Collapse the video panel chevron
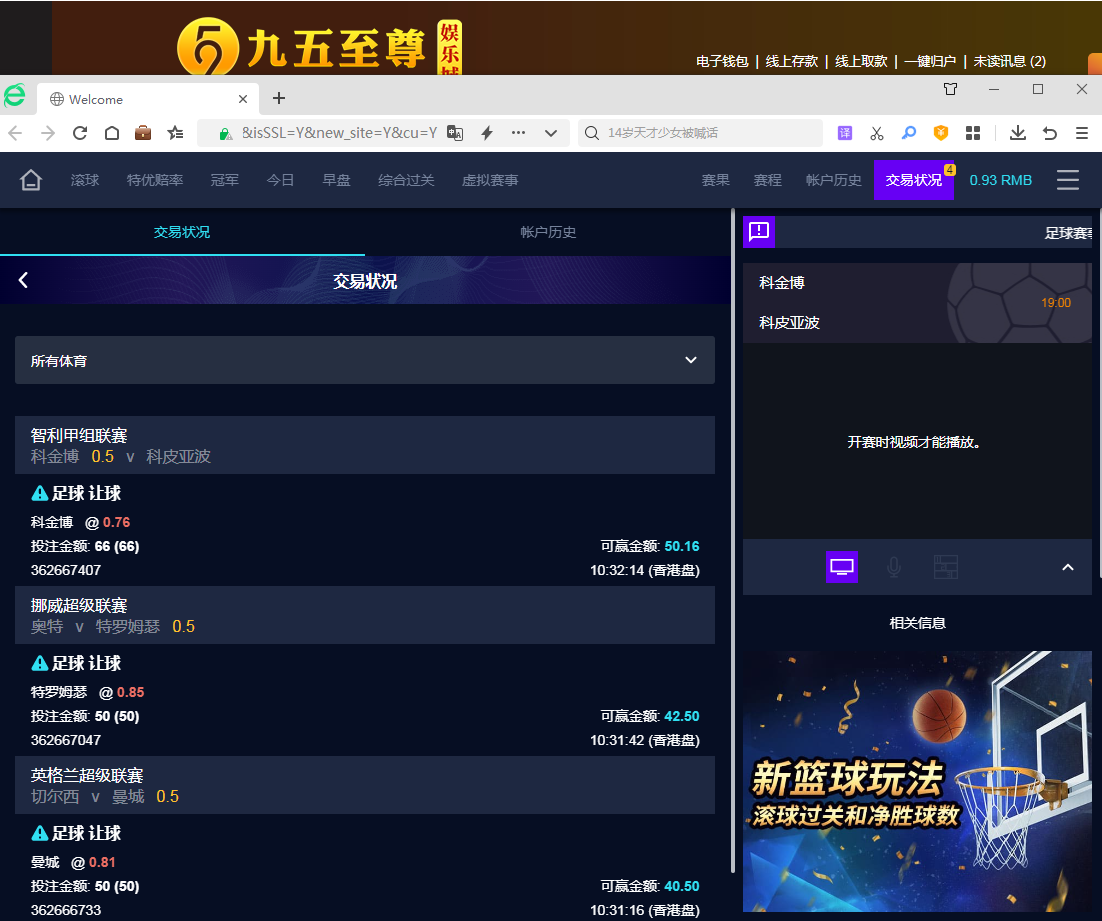Screen dimensions: 1102x921 tap(1067, 567)
